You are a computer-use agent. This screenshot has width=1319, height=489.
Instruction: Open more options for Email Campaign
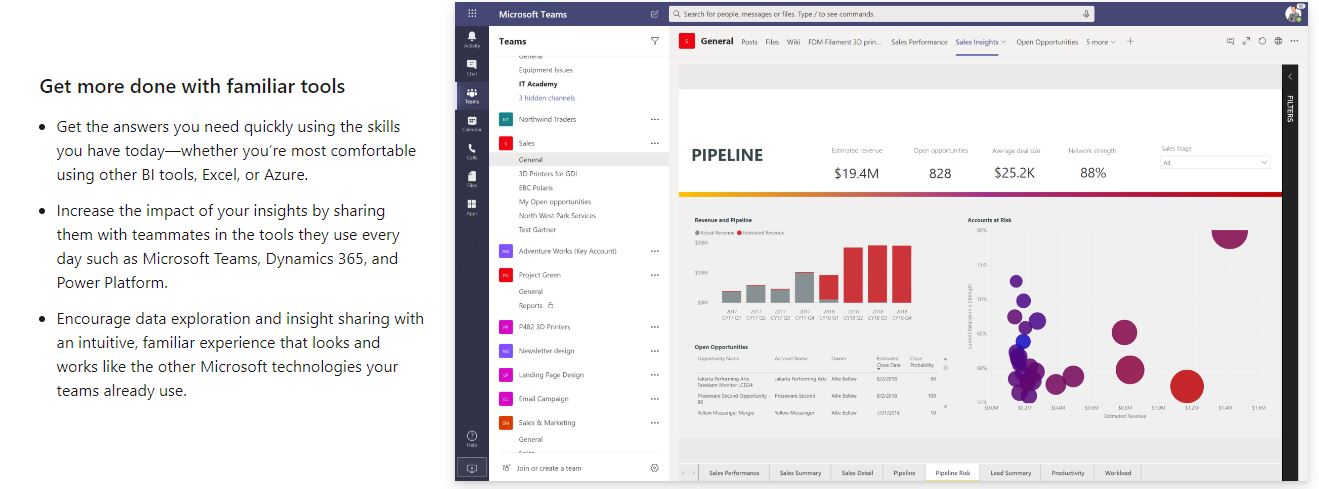pyautogui.click(x=655, y=399)
